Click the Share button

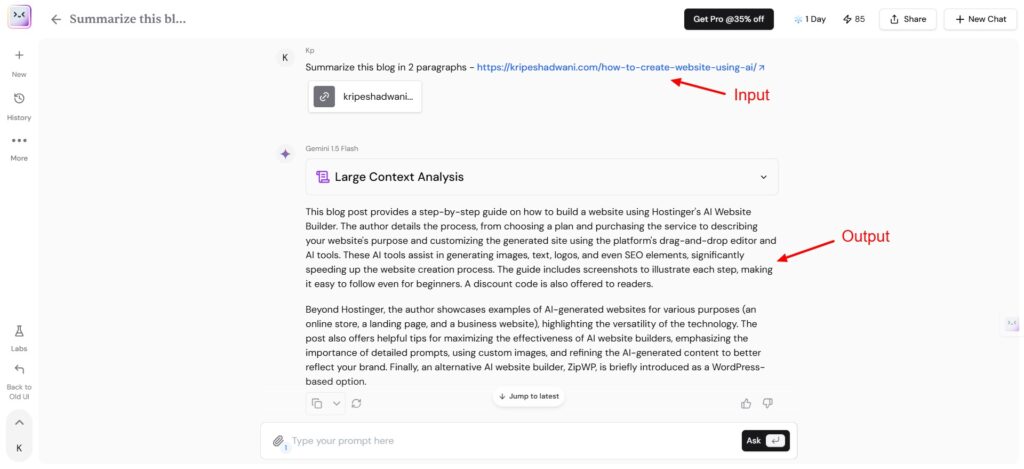[907, 19]
